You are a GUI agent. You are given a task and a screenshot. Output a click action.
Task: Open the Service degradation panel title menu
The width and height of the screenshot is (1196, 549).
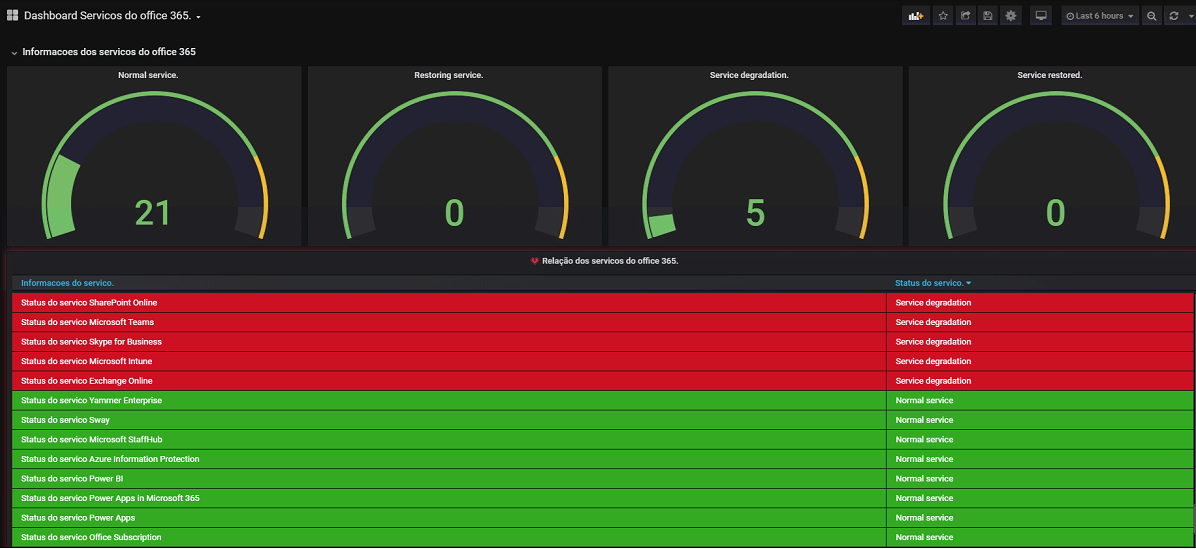point(749,75)
